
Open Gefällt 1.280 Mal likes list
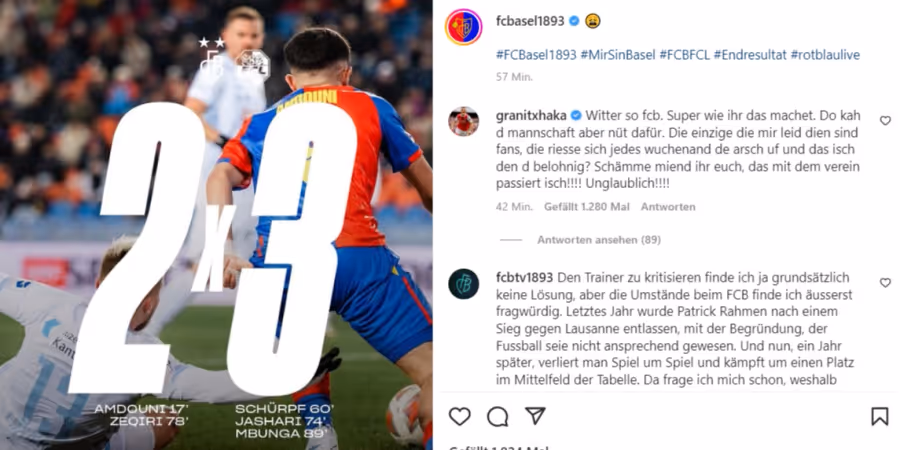pos(587,207)
